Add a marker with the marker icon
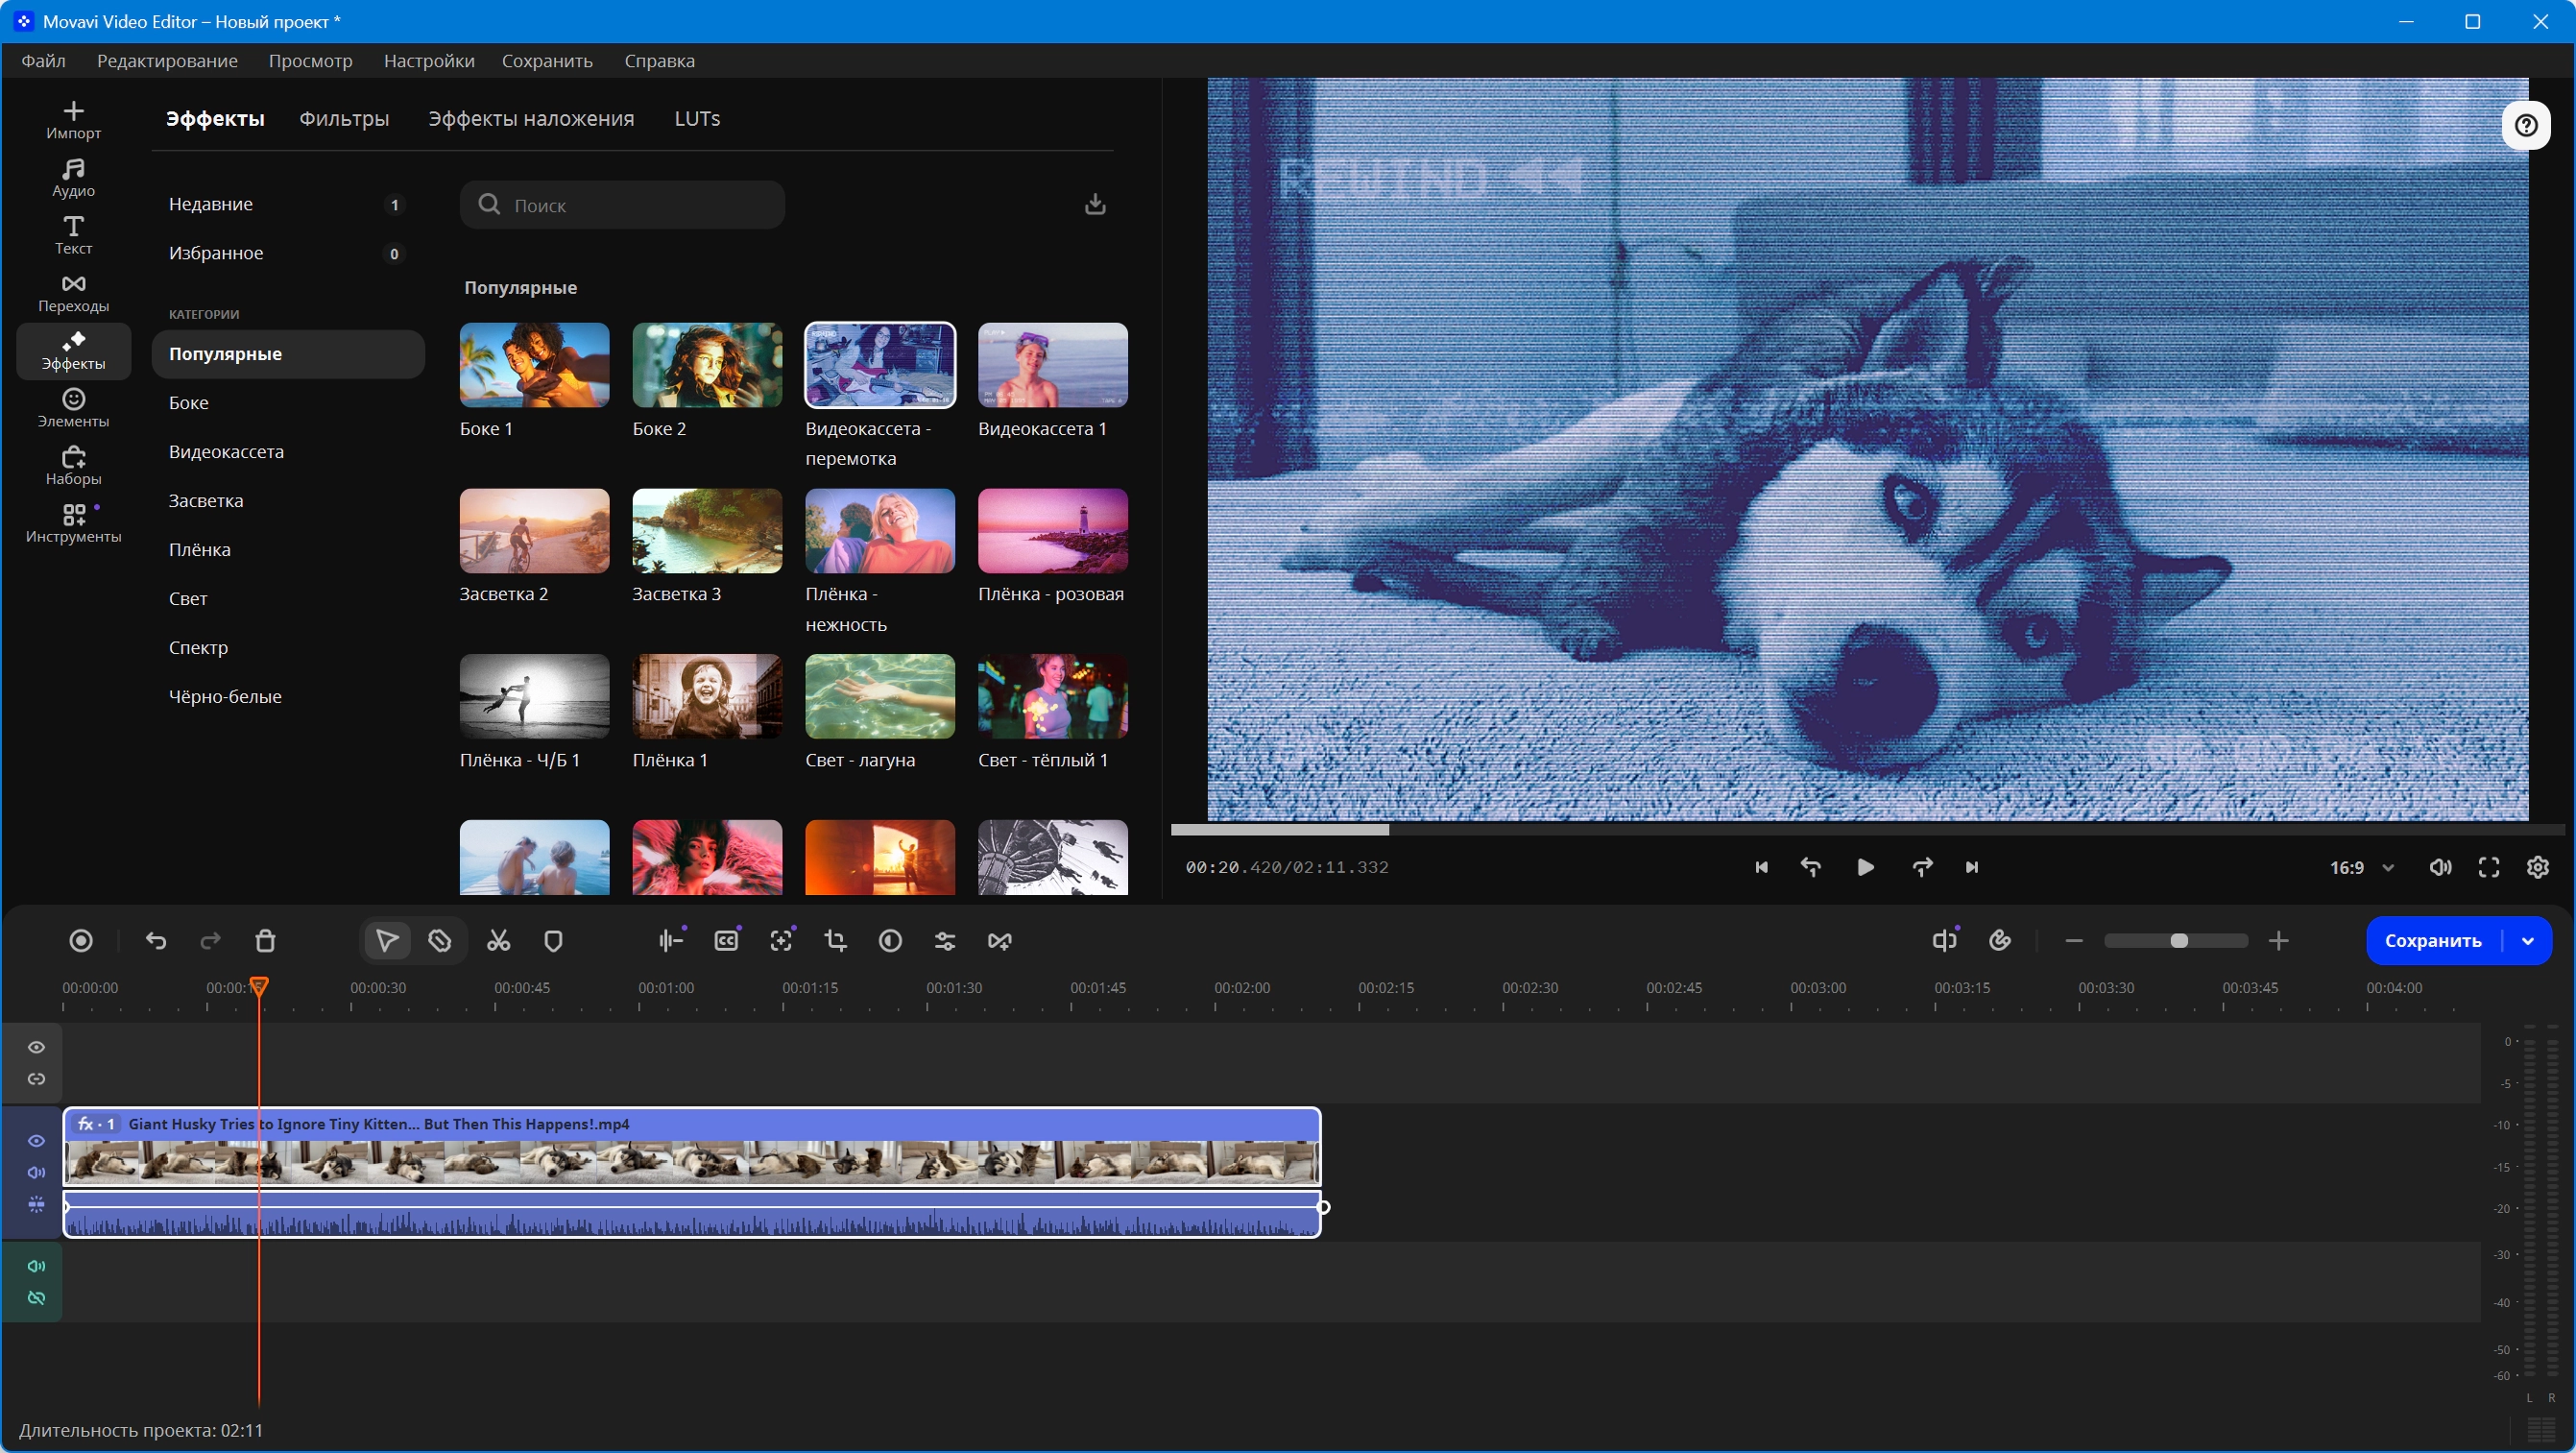 point(553,941)
